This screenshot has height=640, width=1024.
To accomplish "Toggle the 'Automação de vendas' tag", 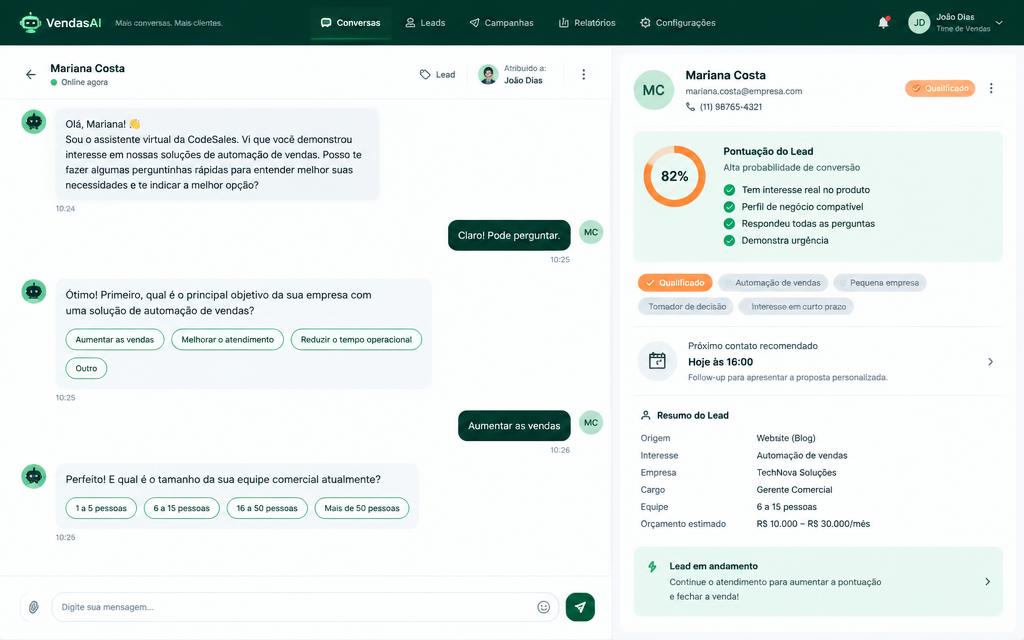I will [773, 283].
